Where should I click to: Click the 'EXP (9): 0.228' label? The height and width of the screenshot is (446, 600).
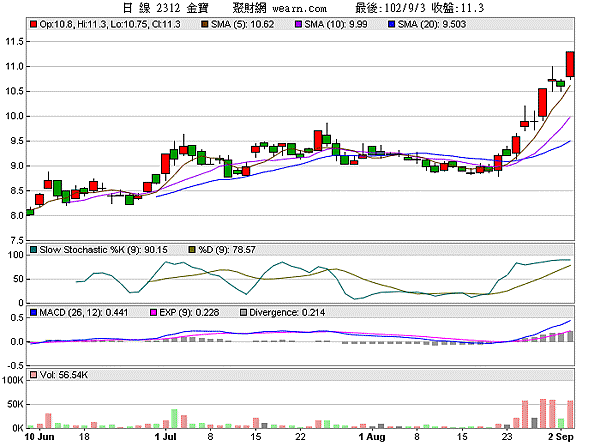[189, 313]
